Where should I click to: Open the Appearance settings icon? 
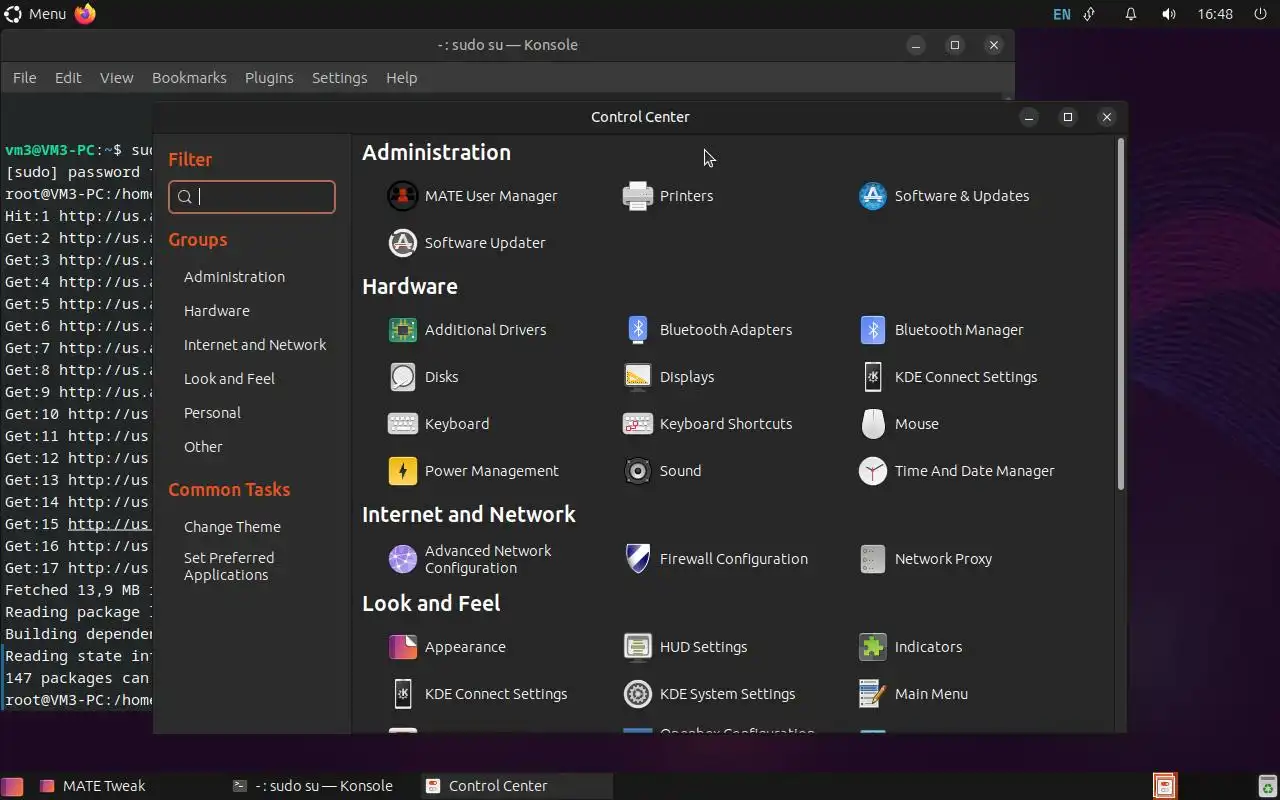pyautogui.click(x=402, y=647)
